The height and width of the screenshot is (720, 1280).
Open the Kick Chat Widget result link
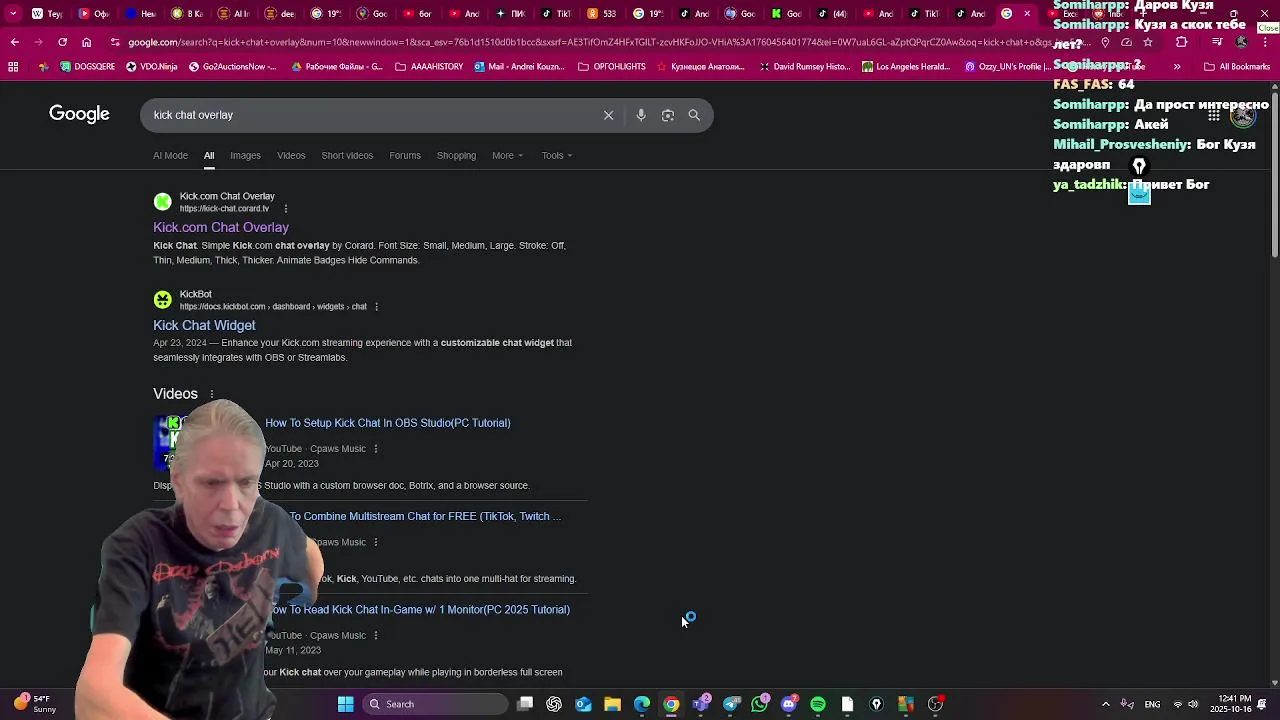coord(204,325)
